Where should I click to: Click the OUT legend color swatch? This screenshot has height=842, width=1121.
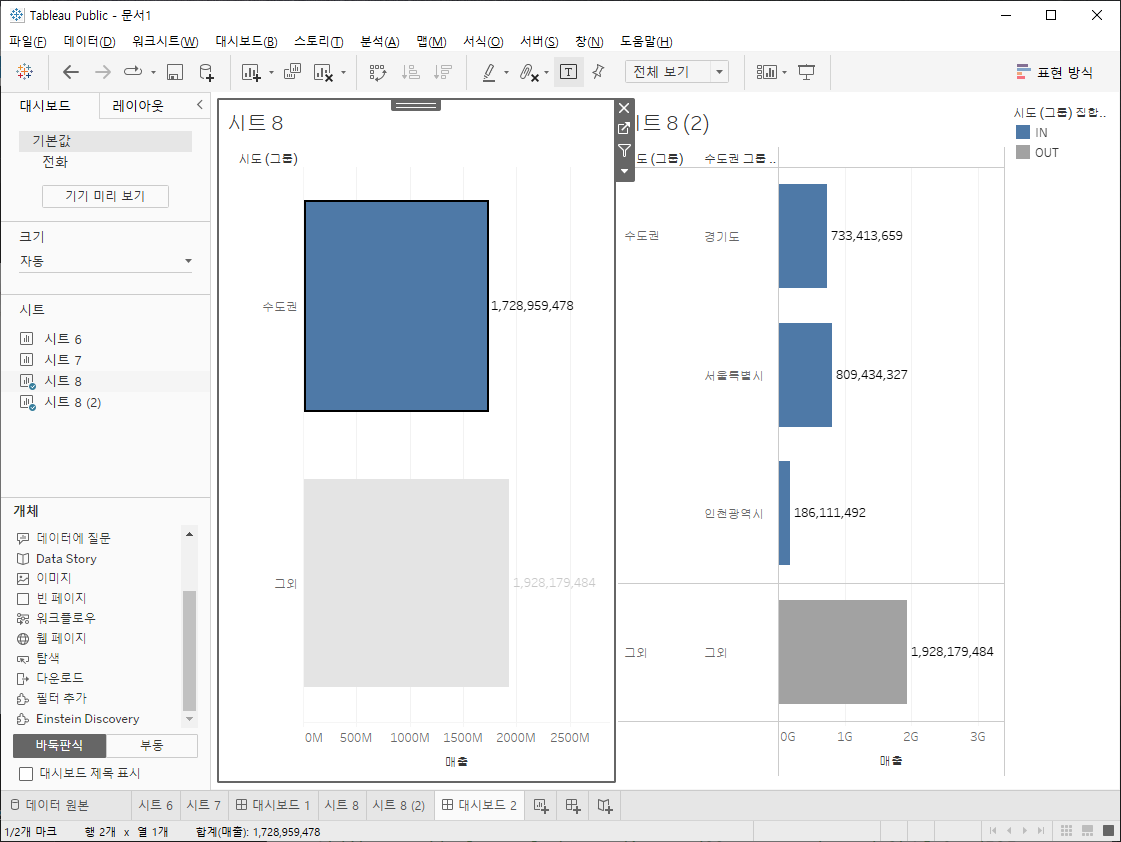pos(1023,152)
